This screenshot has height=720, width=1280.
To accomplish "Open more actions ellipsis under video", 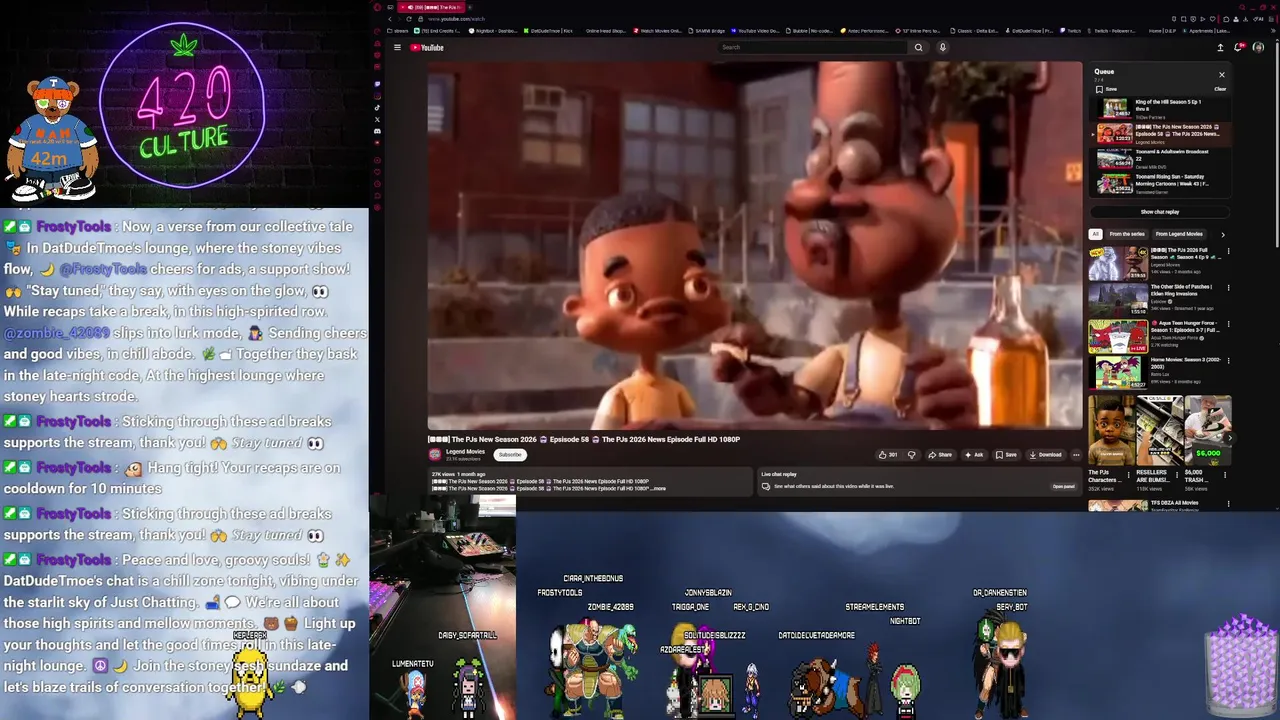I will pyautogui.click(x=1076, y=455).
